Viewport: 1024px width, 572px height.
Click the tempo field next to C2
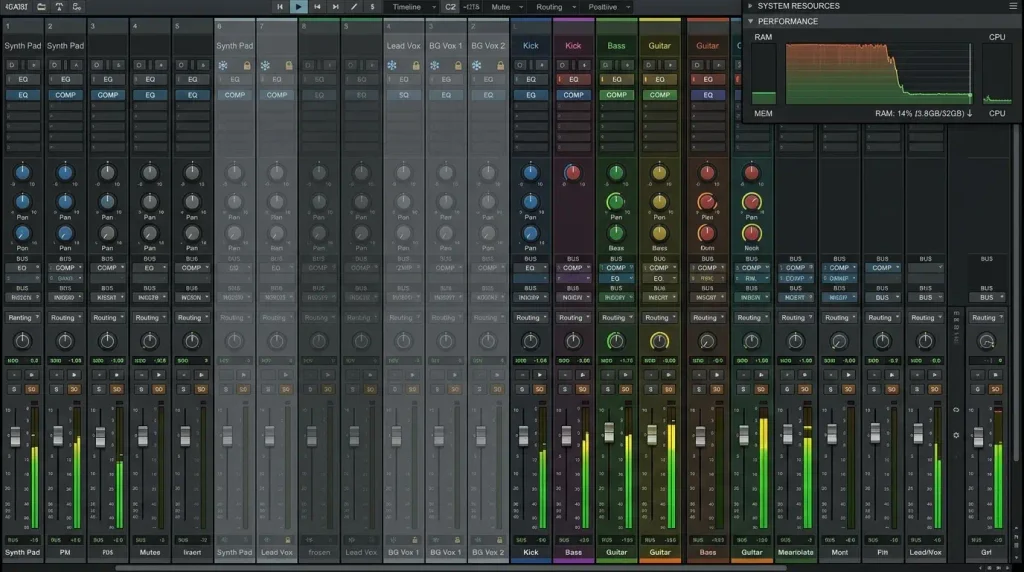click(x=472, y=7)
